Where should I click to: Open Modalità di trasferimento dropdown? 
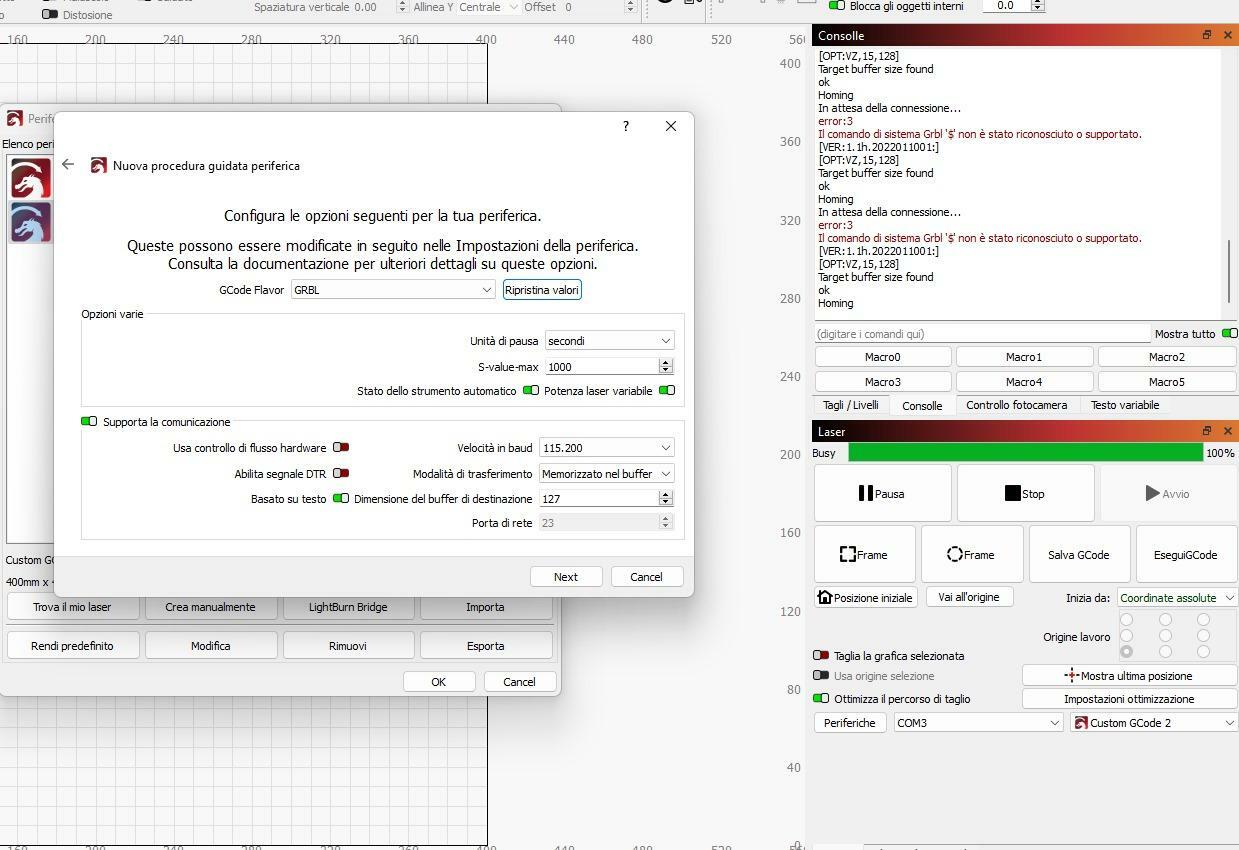[606, 474]
